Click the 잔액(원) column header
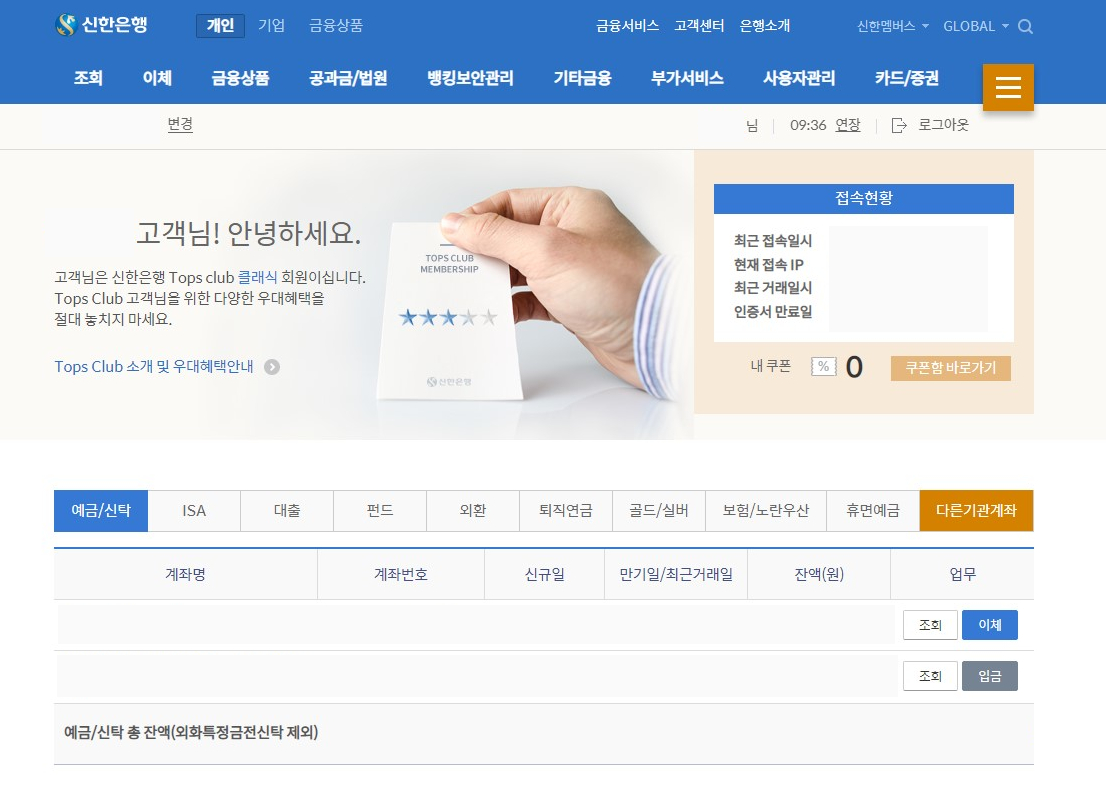The height and width of the screenshot is (790, 1106). tap(819, 574)
